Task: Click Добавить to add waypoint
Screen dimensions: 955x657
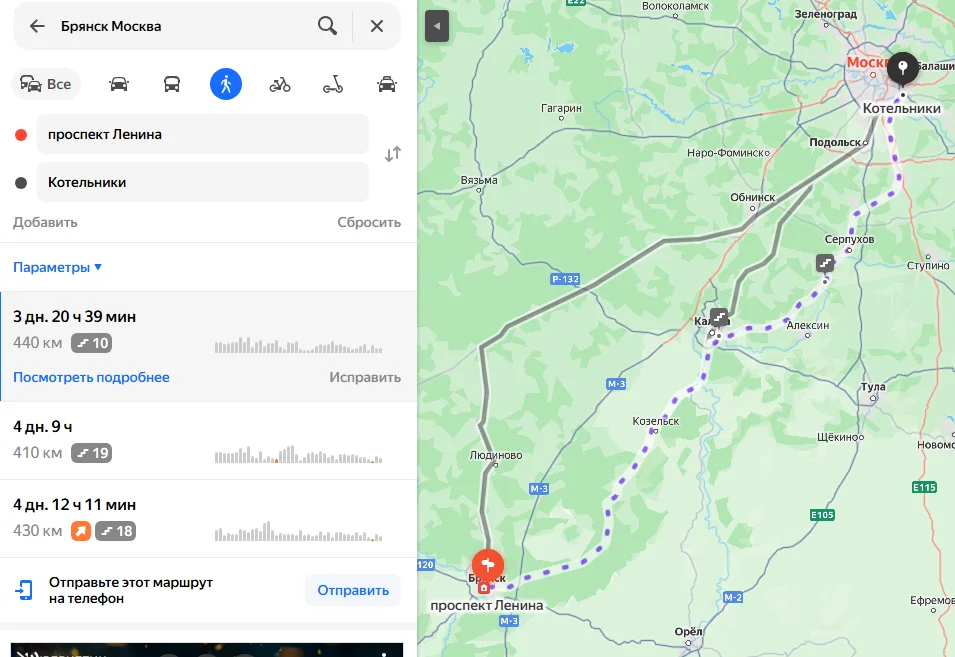Action: pyautogui.click(x=45, y=222)
